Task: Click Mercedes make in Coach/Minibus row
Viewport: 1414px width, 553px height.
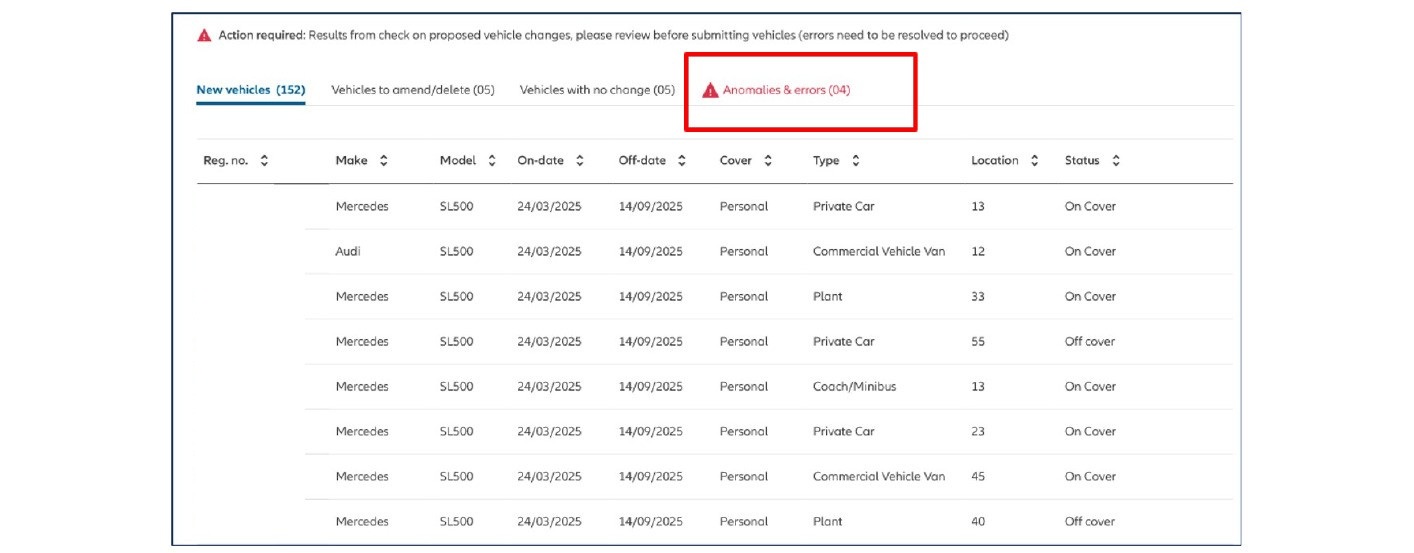Action: 362,387
